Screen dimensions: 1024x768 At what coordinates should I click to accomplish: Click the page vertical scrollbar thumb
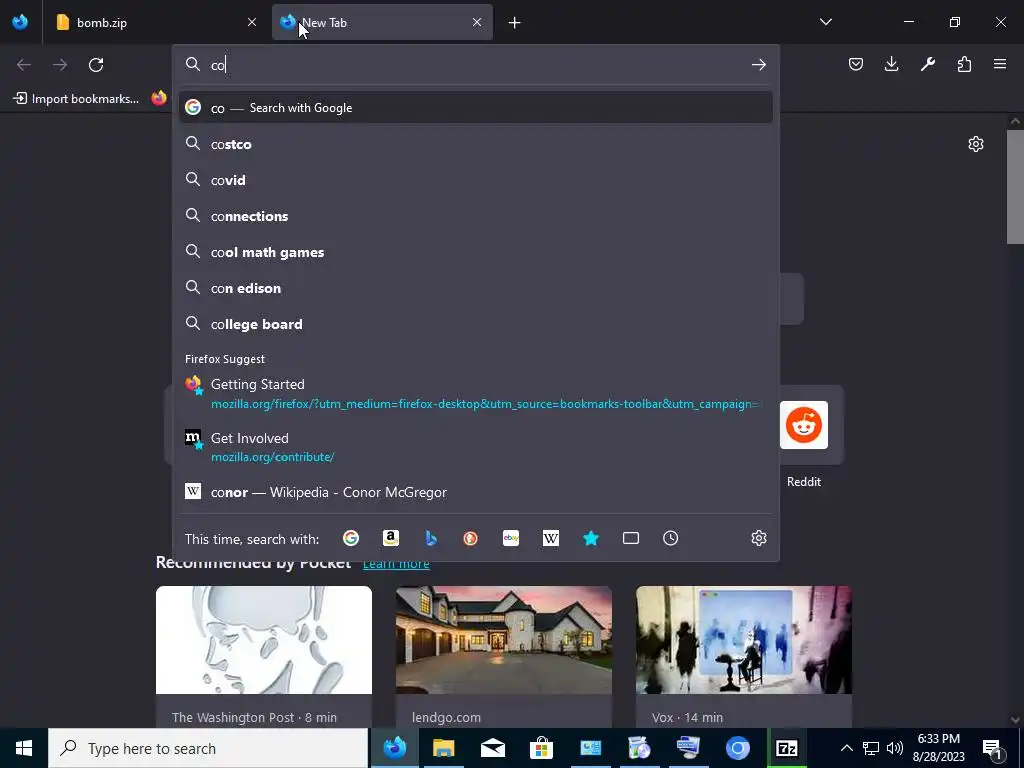click(1015, 187)
